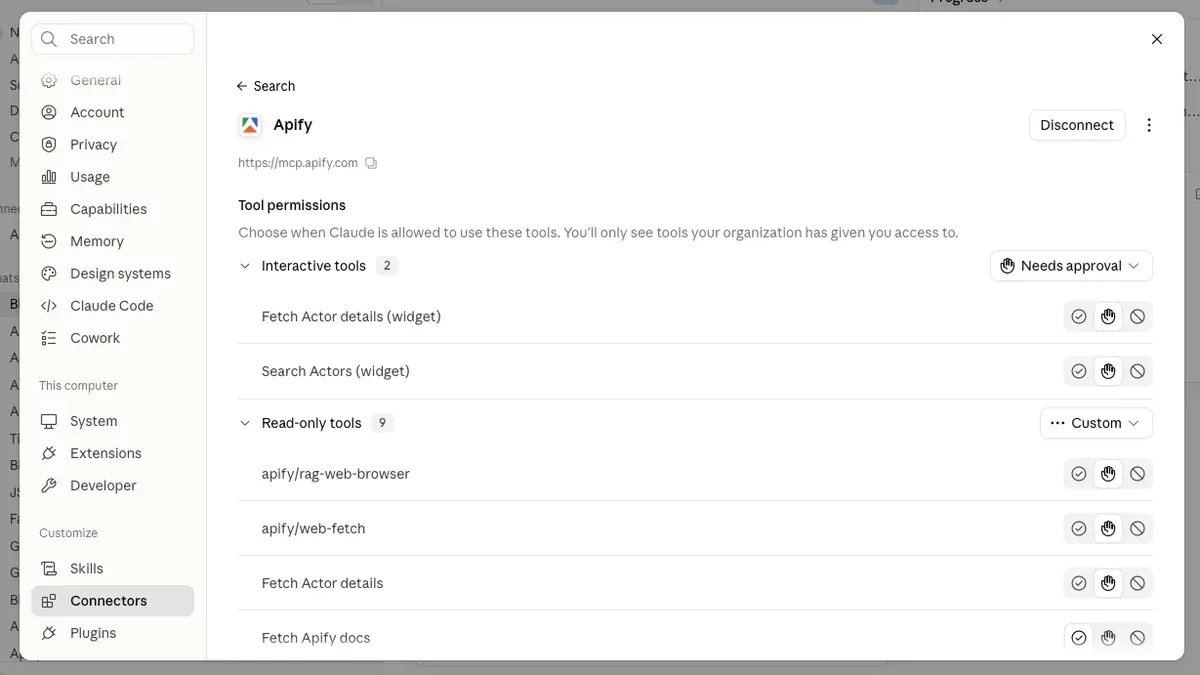Click the Extensions plug icon

click(49, 453)
